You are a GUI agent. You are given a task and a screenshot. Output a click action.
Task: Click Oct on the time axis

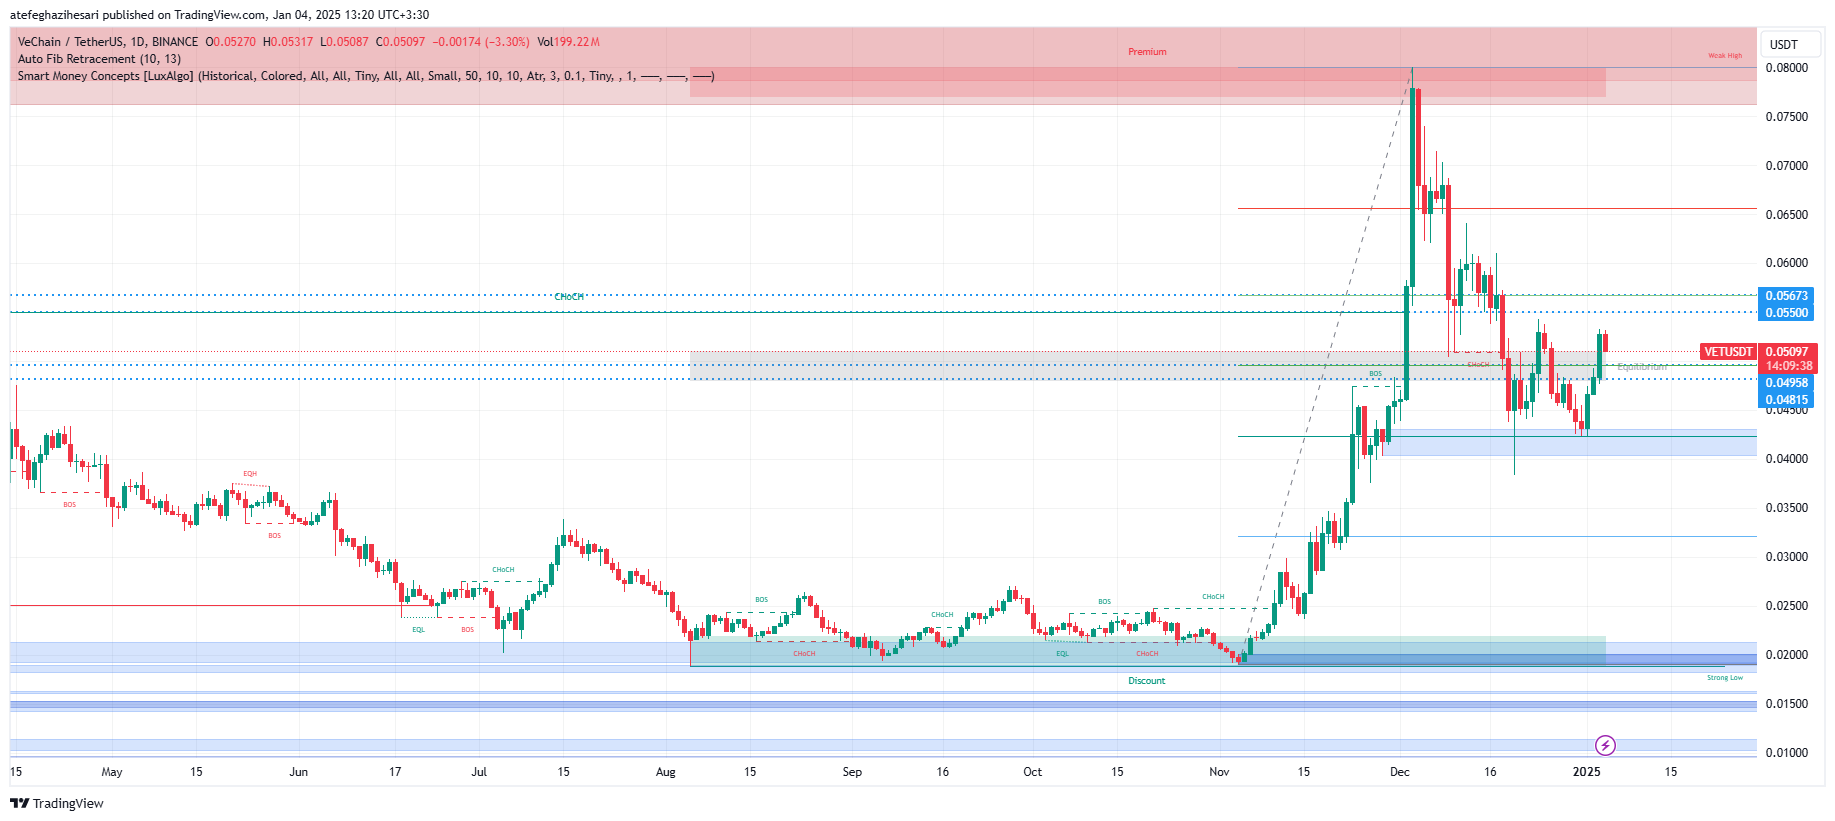1033,772
